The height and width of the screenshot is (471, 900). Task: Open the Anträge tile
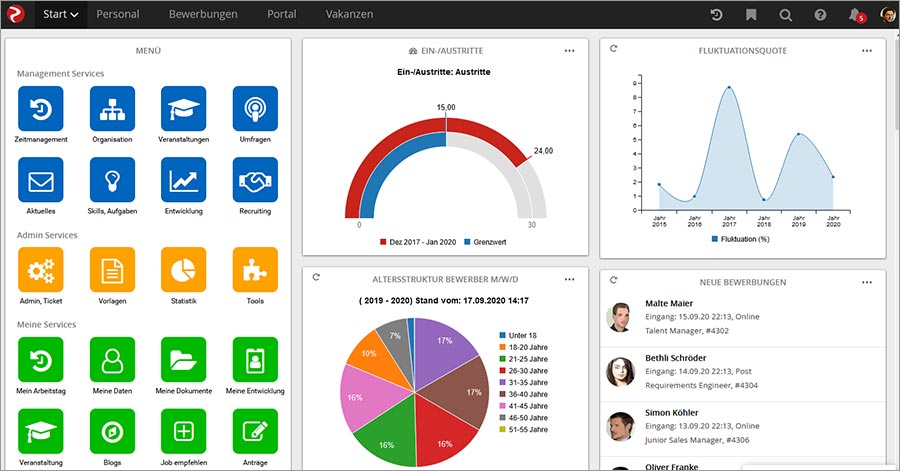255,431
